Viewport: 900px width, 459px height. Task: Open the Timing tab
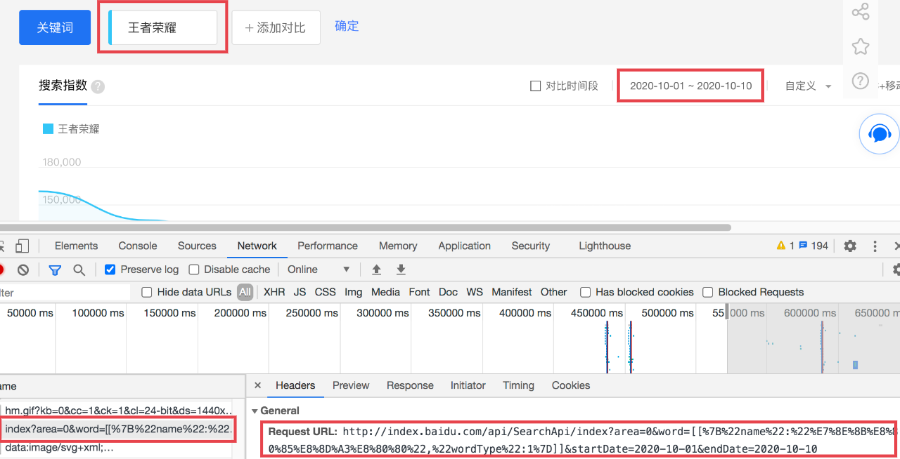[x=518, y=385]
